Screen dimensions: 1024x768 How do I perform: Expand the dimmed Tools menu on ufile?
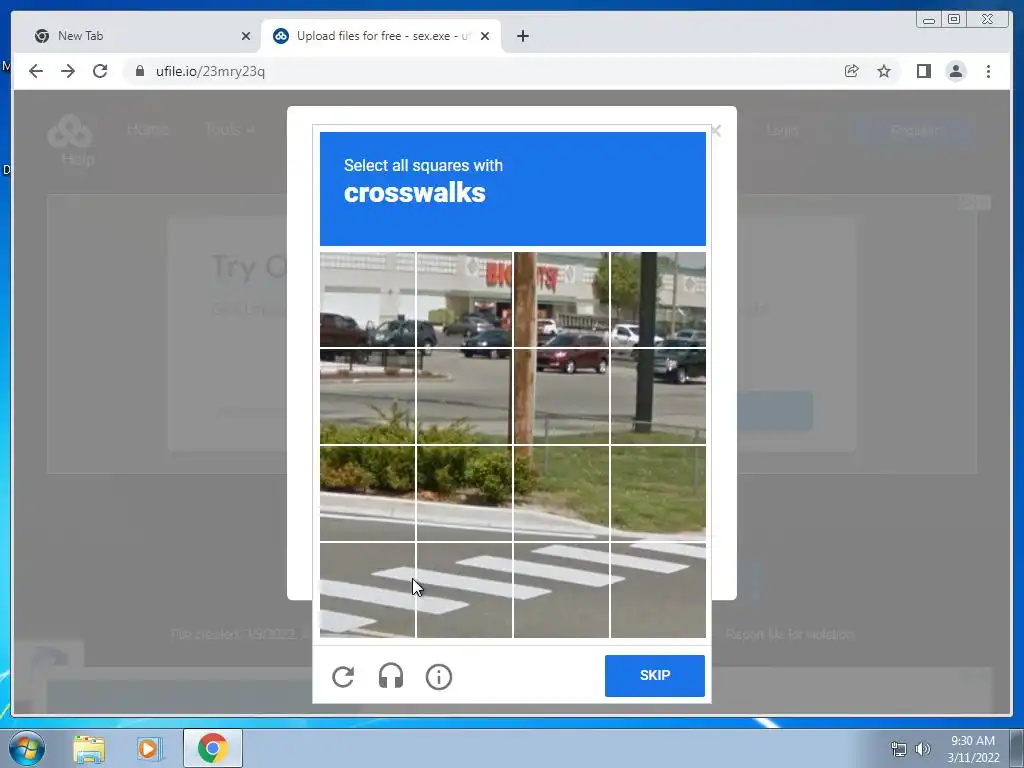229,129
